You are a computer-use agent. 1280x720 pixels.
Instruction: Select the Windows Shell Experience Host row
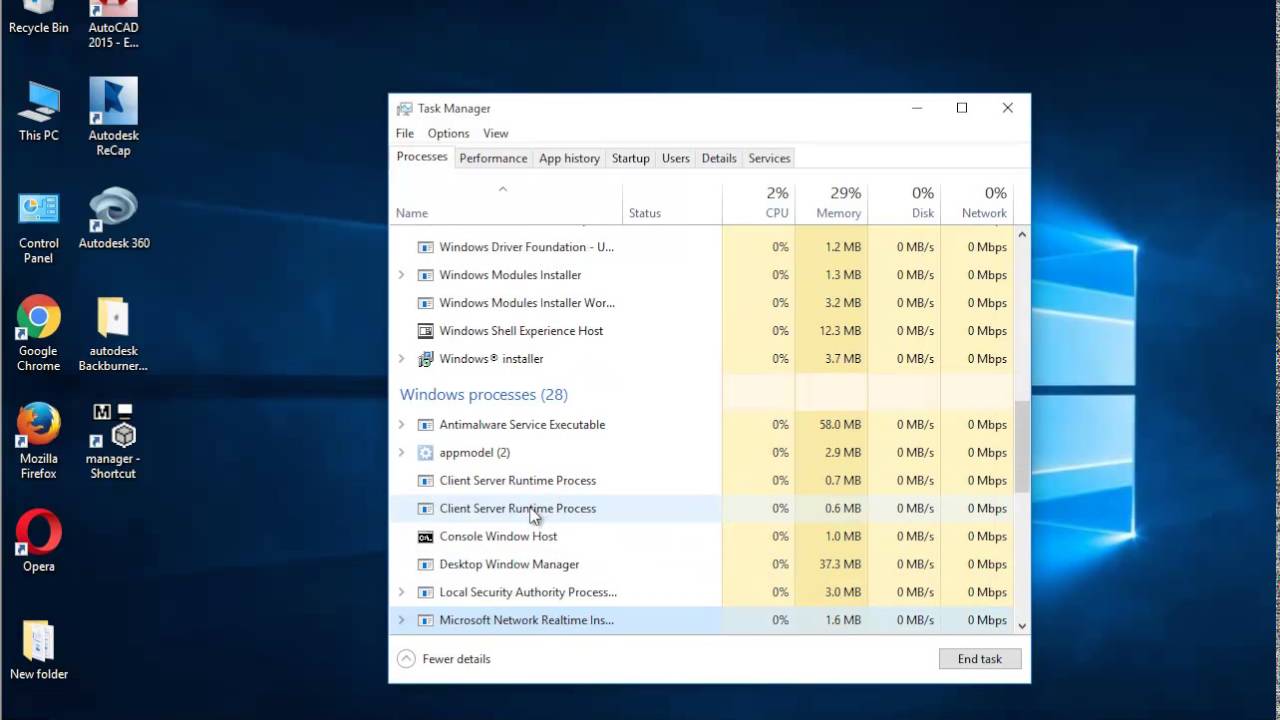click(x=702, y=331)
